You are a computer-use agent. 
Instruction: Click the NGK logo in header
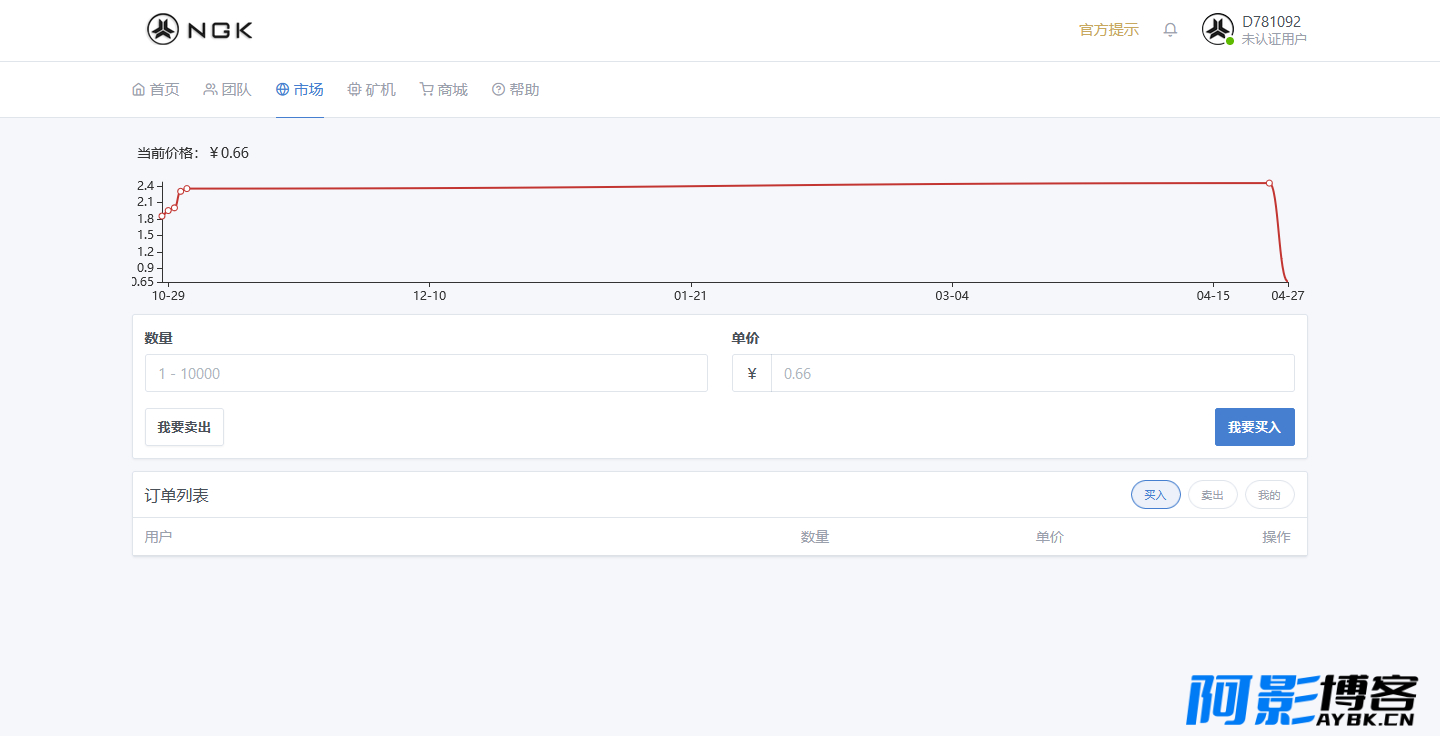(x=200, y=30)
